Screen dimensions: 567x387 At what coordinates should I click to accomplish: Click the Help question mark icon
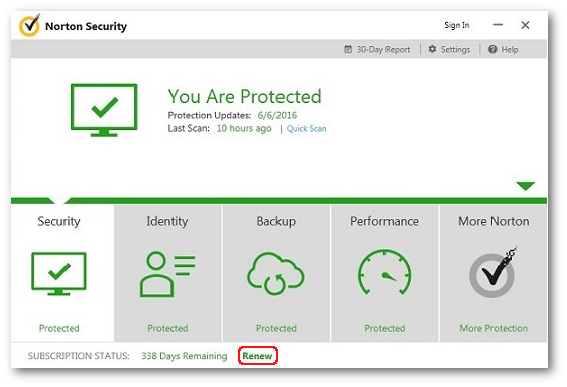pyautogui.click(x=493, y=49)
